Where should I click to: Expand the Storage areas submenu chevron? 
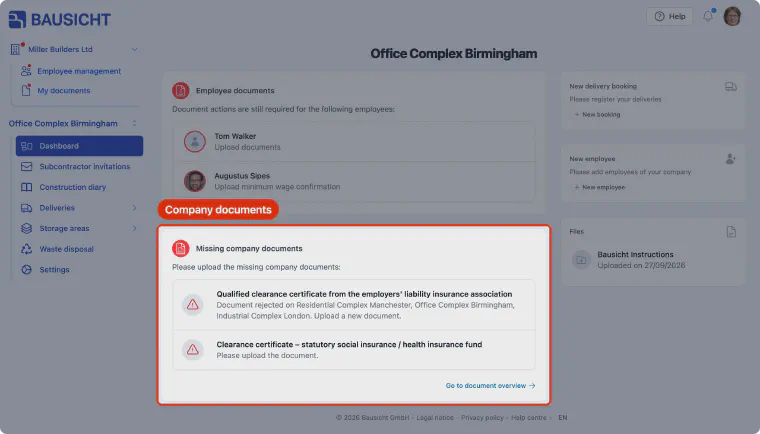(135, 228)
